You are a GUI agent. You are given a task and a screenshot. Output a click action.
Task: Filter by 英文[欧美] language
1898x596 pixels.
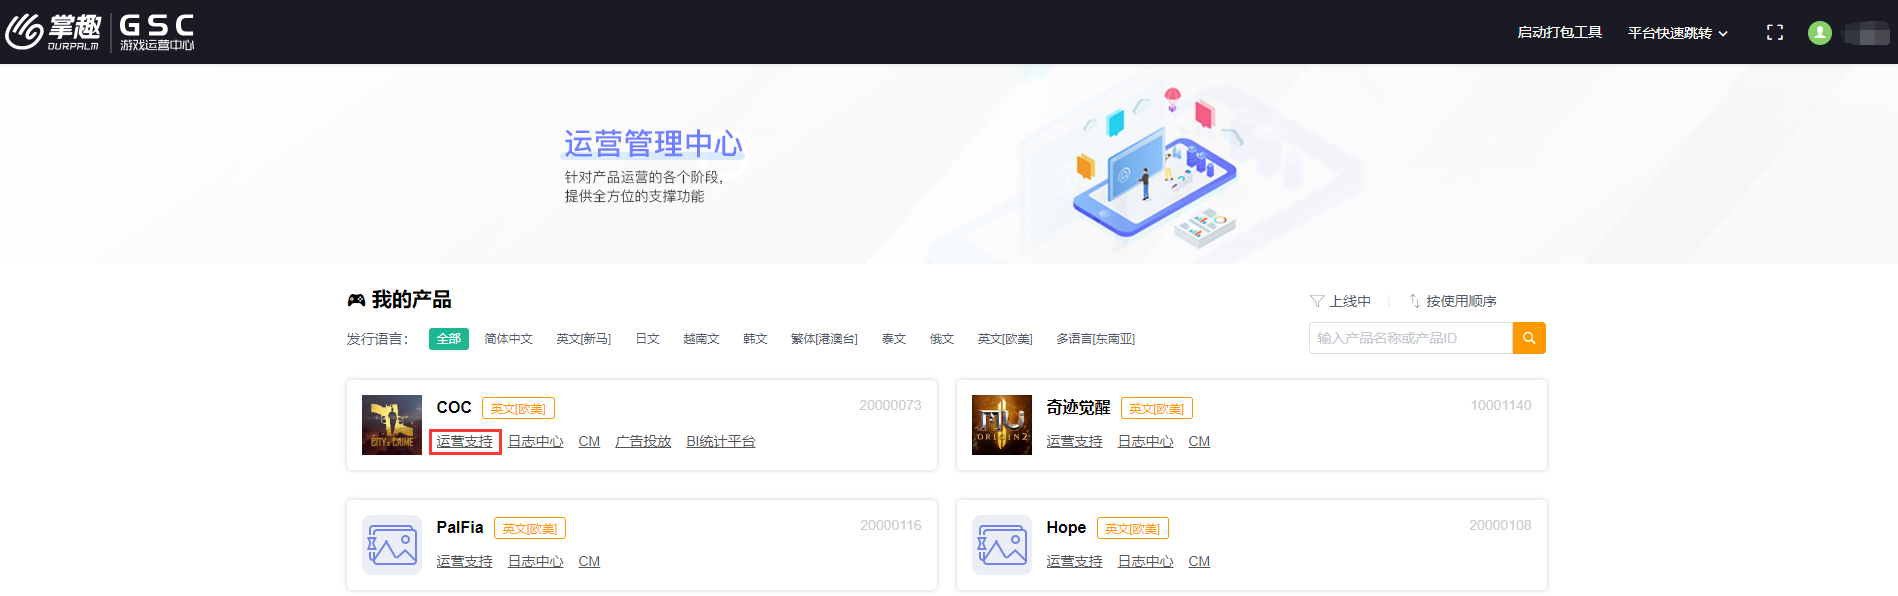click(x=1004, y=339)
